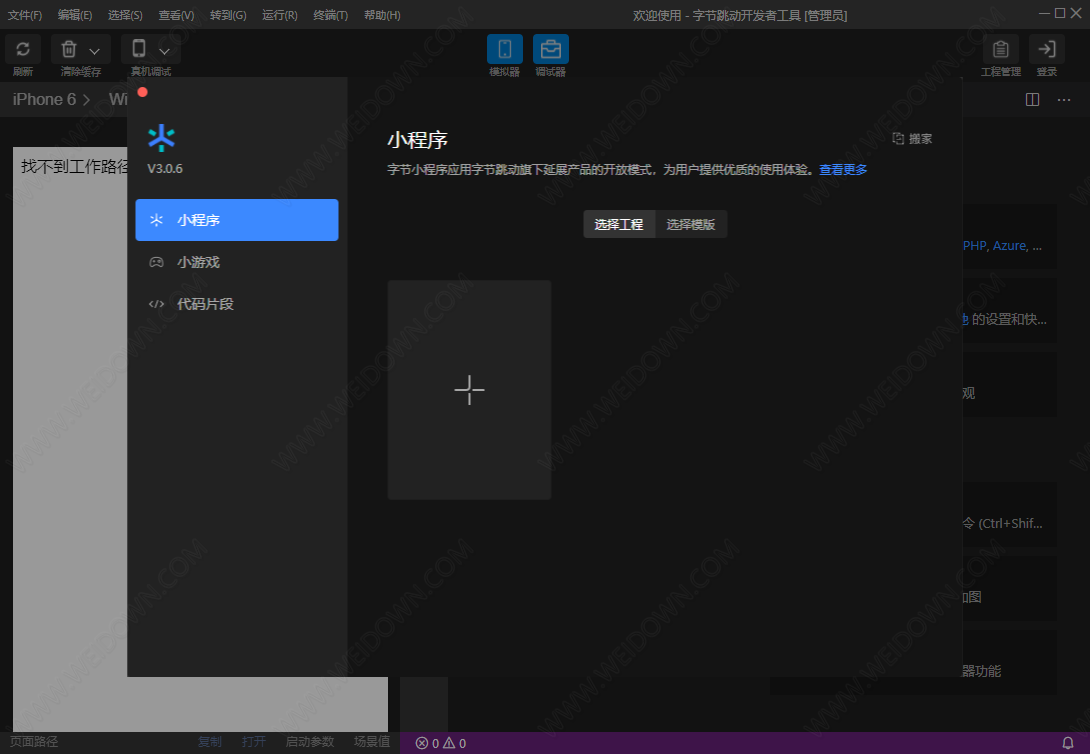
Task: Open project management (工程管理) icon
Action: click(1001, 49)
